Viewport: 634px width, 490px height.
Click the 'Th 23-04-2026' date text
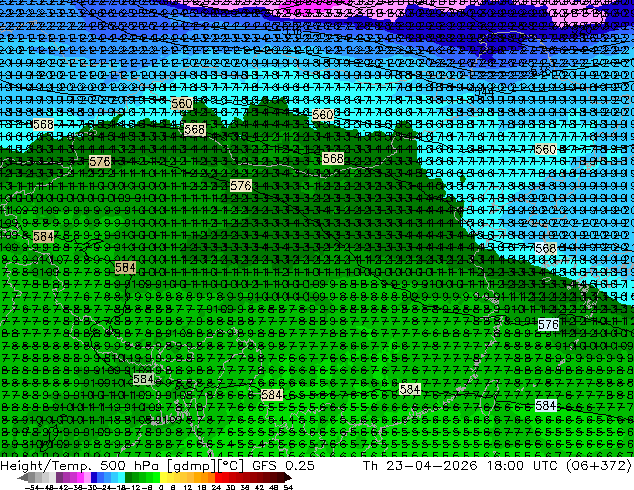420,465
